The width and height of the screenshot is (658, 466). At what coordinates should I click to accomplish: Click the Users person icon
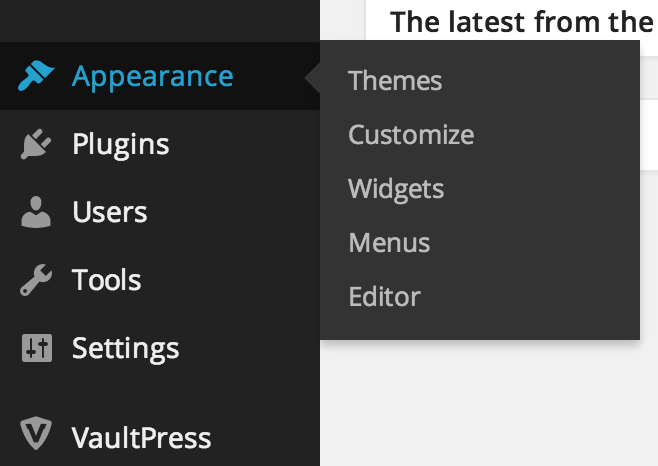click(36, 212)
